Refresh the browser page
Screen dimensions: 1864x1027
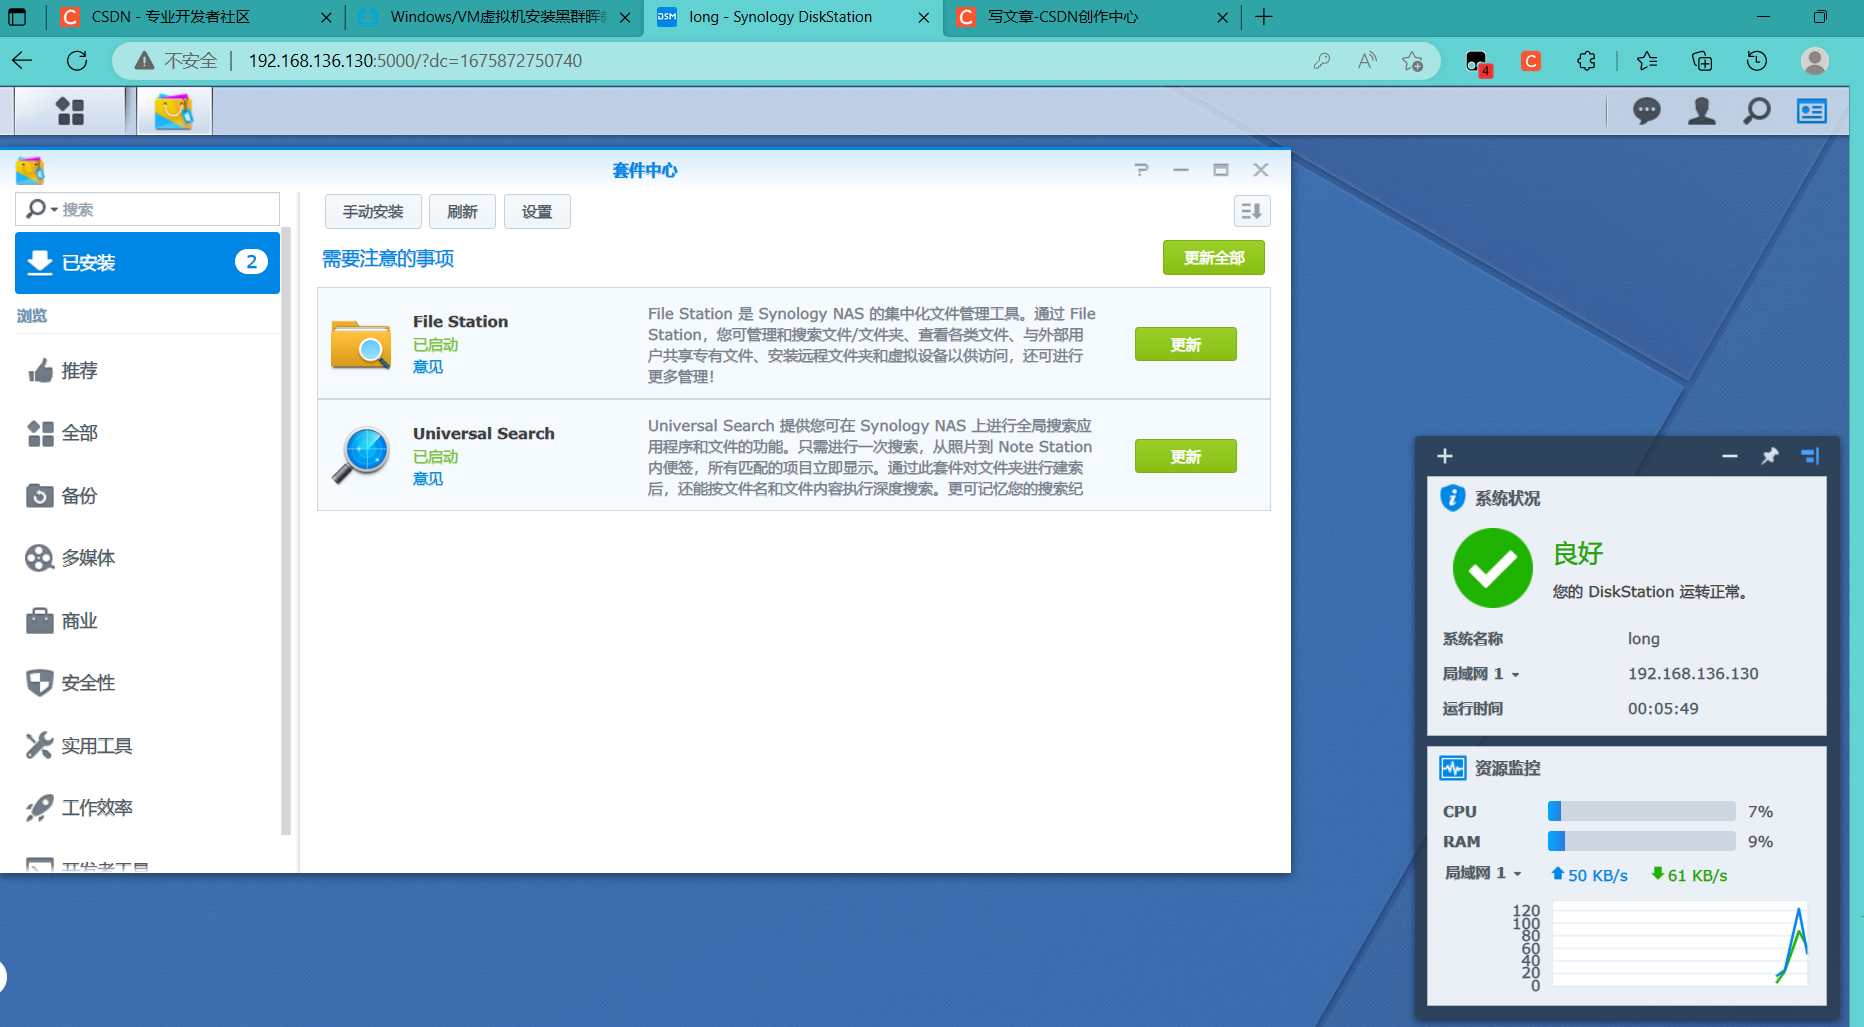(77, 61)
